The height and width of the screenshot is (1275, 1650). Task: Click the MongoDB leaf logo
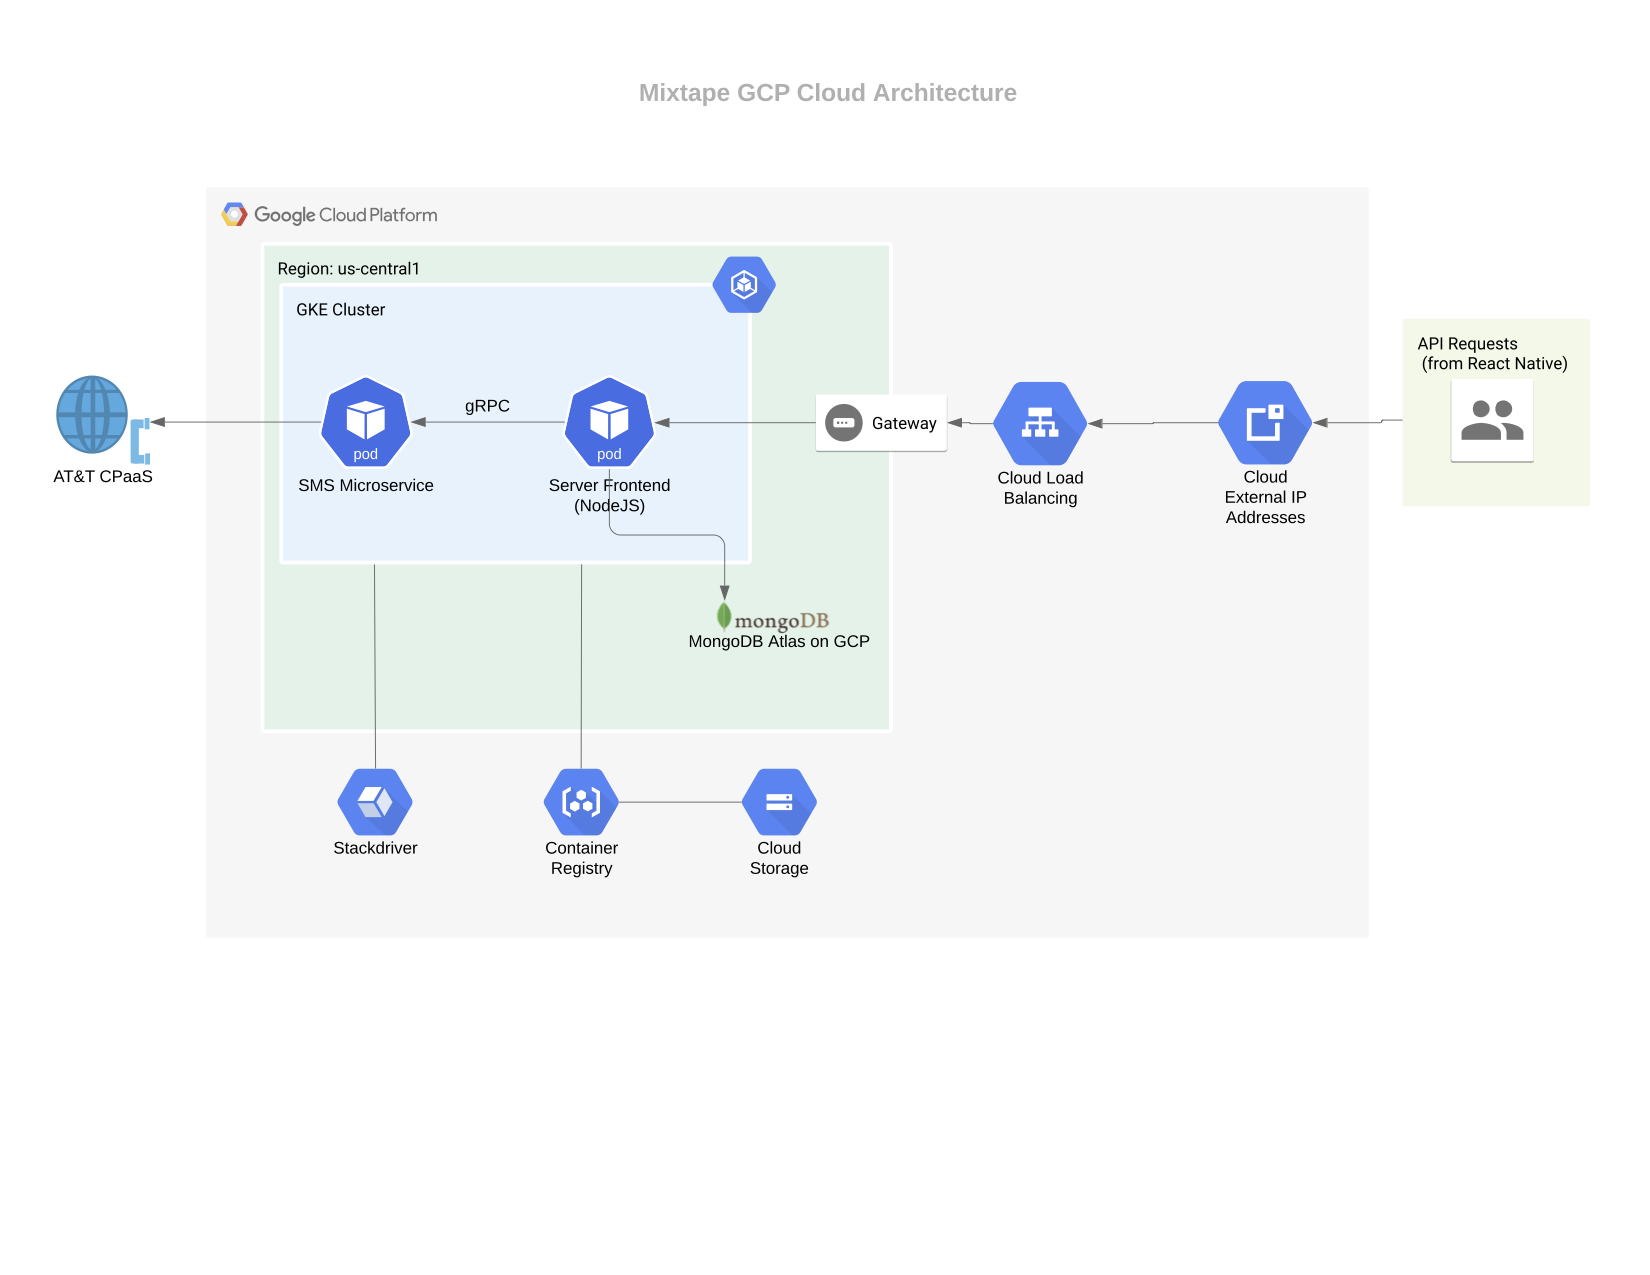click(x=724, y=616)
